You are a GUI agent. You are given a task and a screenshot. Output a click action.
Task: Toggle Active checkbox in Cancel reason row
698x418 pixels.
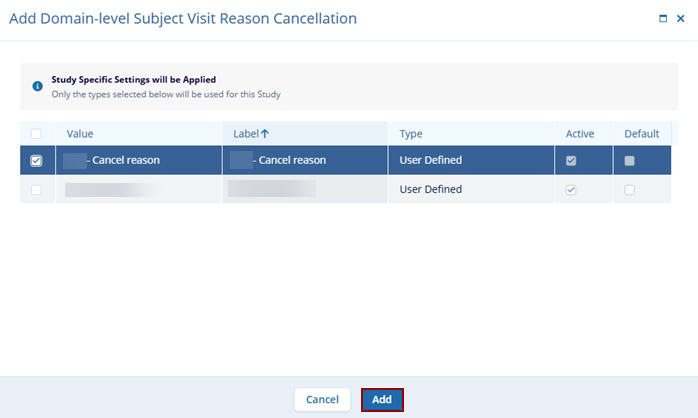click(x=571, y=160)
